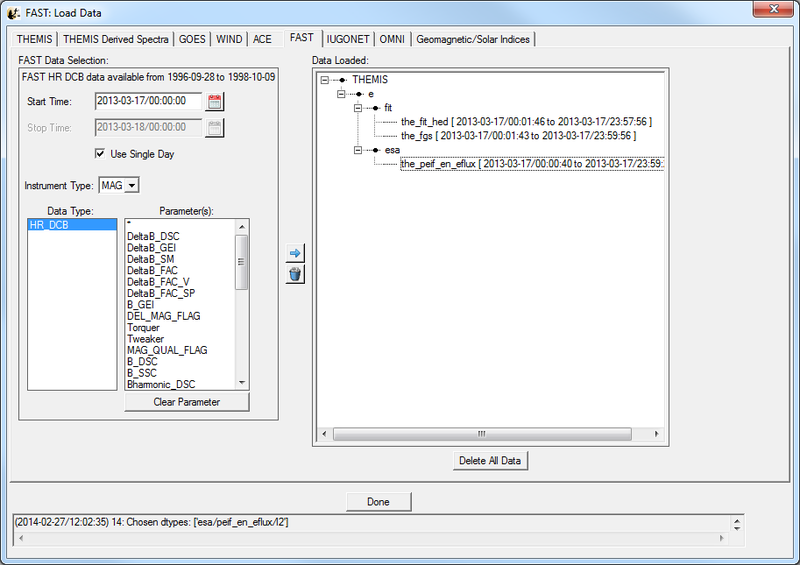Click the Done button
Screen dimensions: 800x565
click(378, 501)
